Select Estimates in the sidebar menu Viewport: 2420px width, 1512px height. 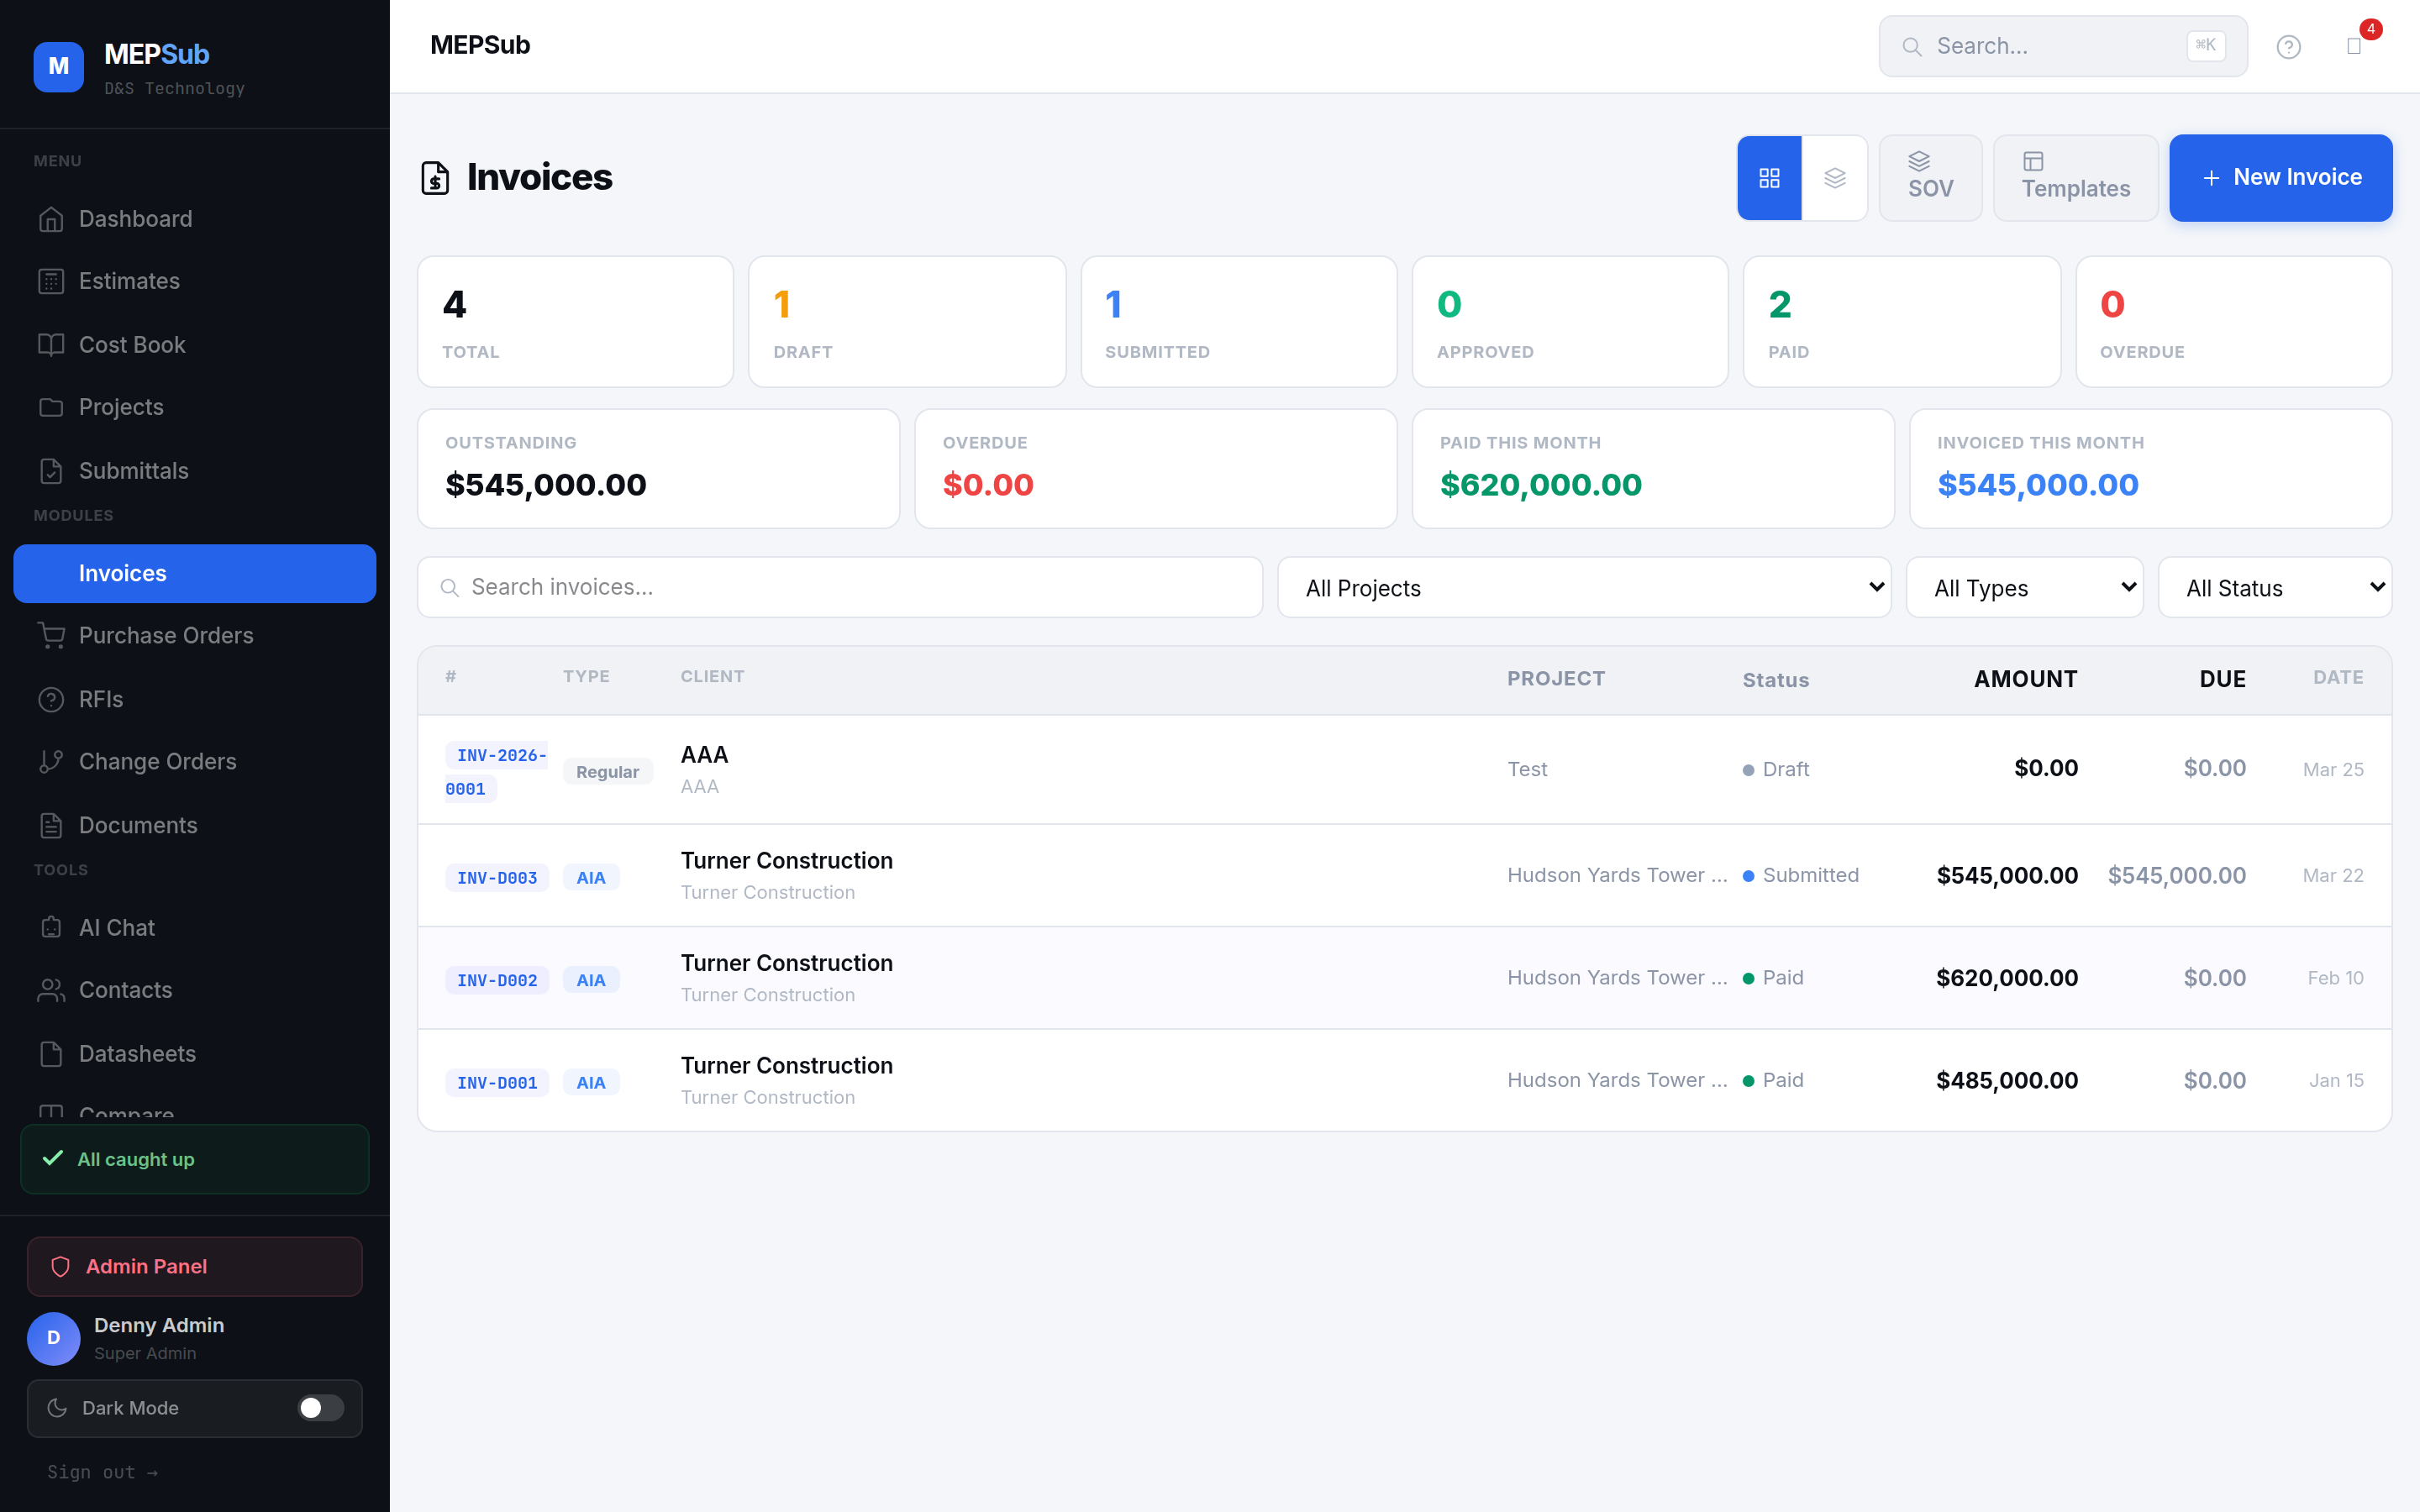point(129,281)
